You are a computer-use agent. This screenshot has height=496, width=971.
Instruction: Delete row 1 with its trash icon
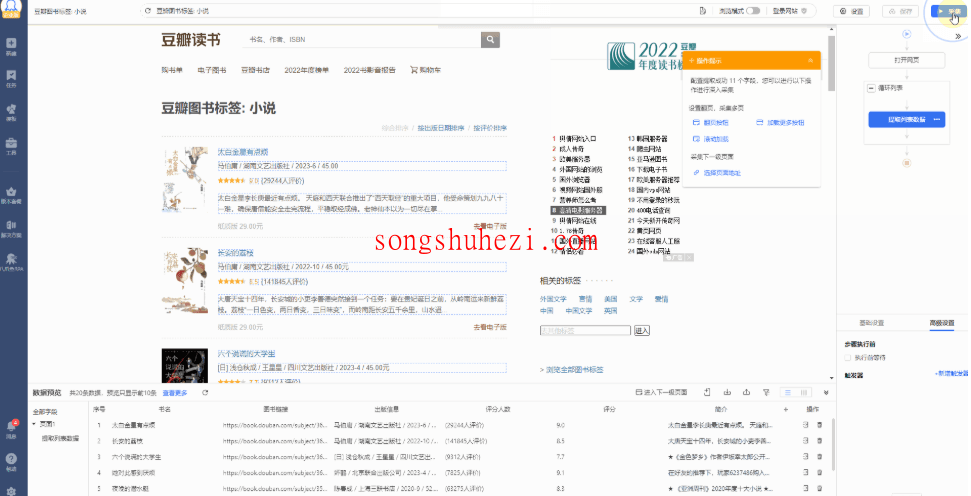(x=819, y=425)
